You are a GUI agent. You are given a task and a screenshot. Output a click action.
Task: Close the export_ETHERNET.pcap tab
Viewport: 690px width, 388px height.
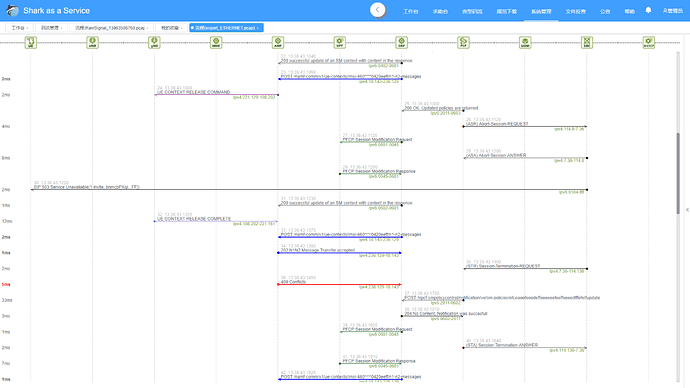point(257,28)
